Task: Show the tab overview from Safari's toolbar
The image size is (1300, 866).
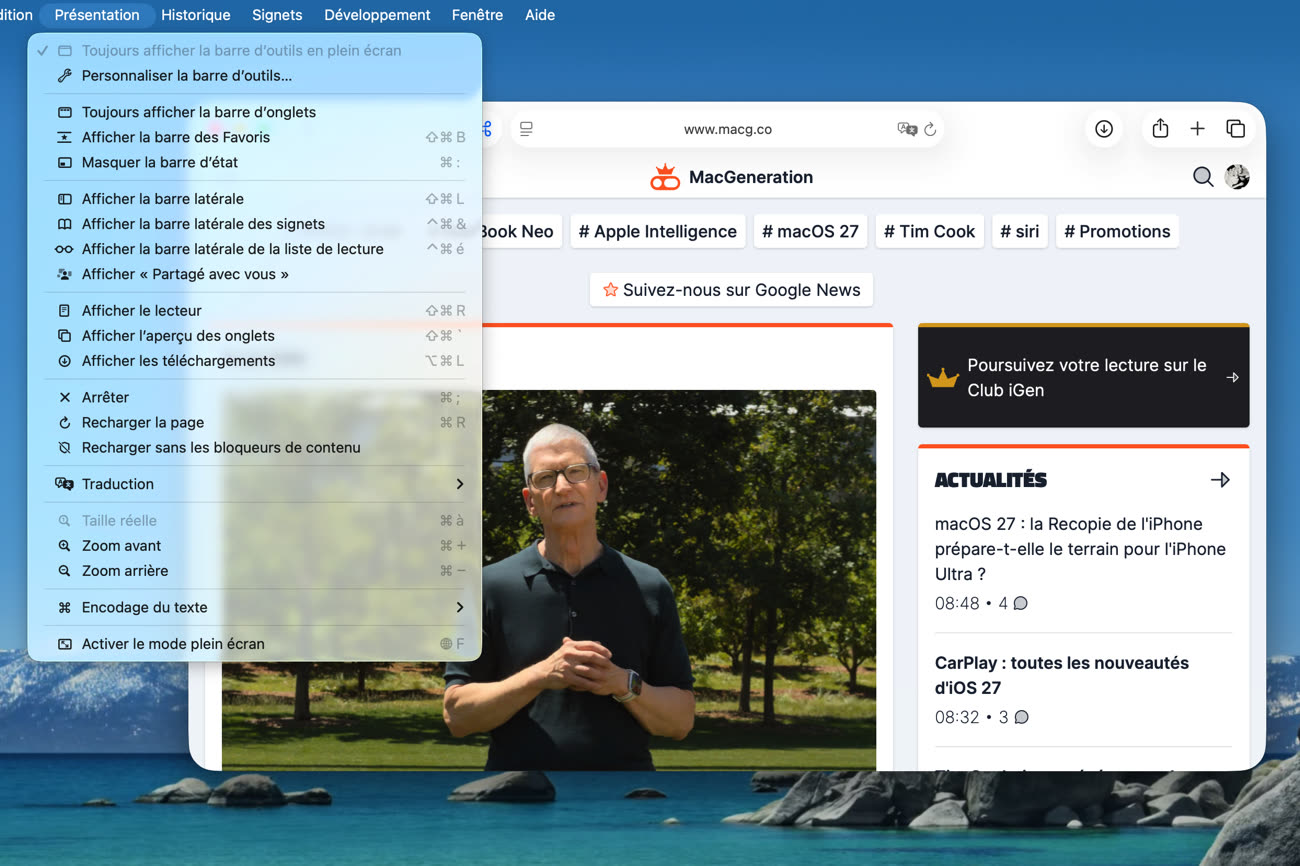Action: (1235, 129)
